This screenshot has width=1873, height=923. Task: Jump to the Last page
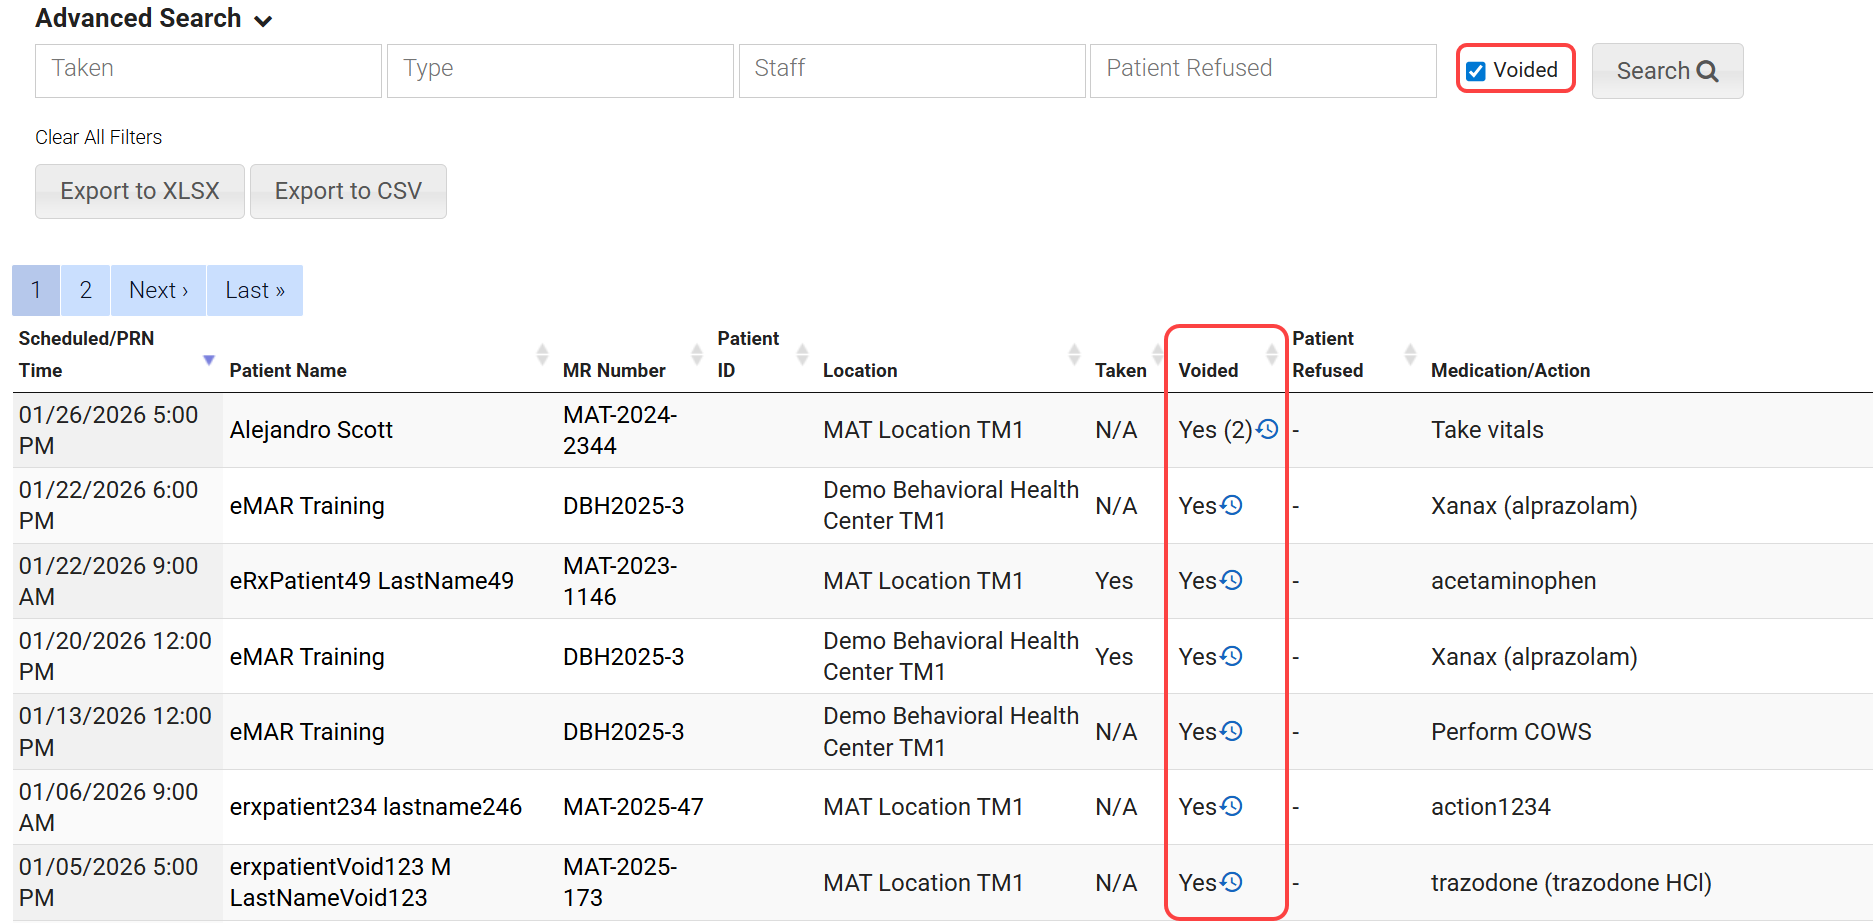coord(254,291)
